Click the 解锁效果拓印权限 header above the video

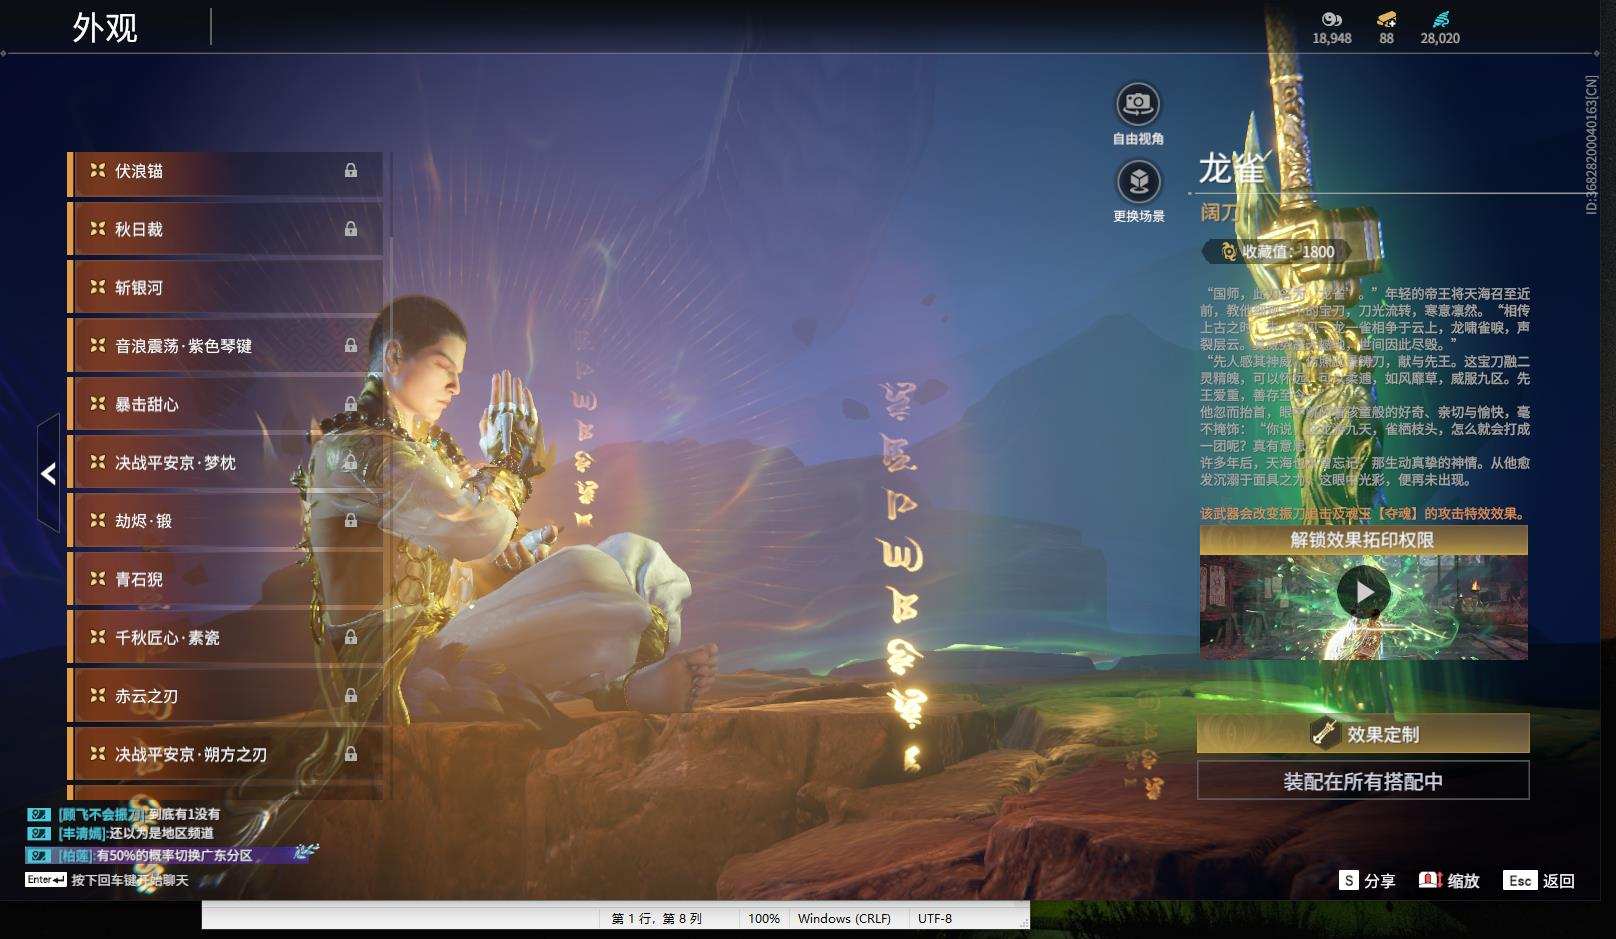1363,540
